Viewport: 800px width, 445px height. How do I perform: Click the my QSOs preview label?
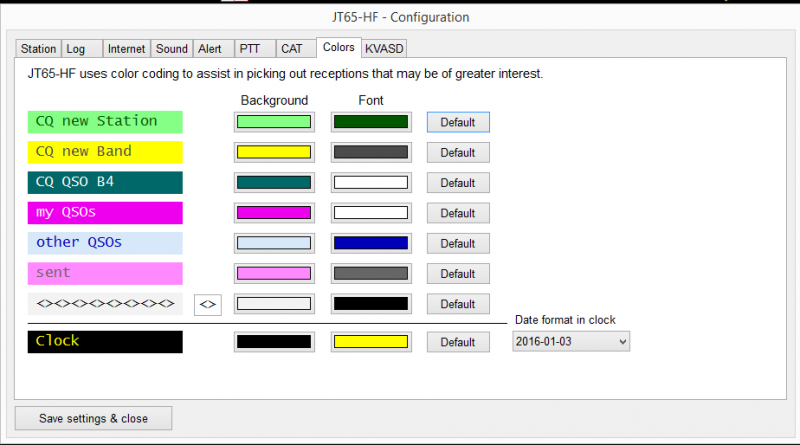coord(105,213)
